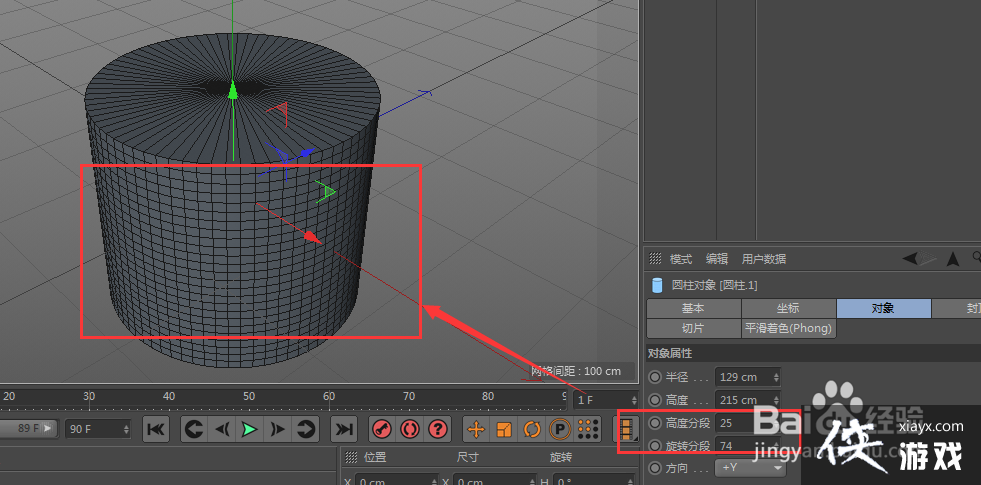The height and width of the screenshot is (485, 981).
Task: Toggle the 旋转分段 animation dot
Action: tap(655, 446)
